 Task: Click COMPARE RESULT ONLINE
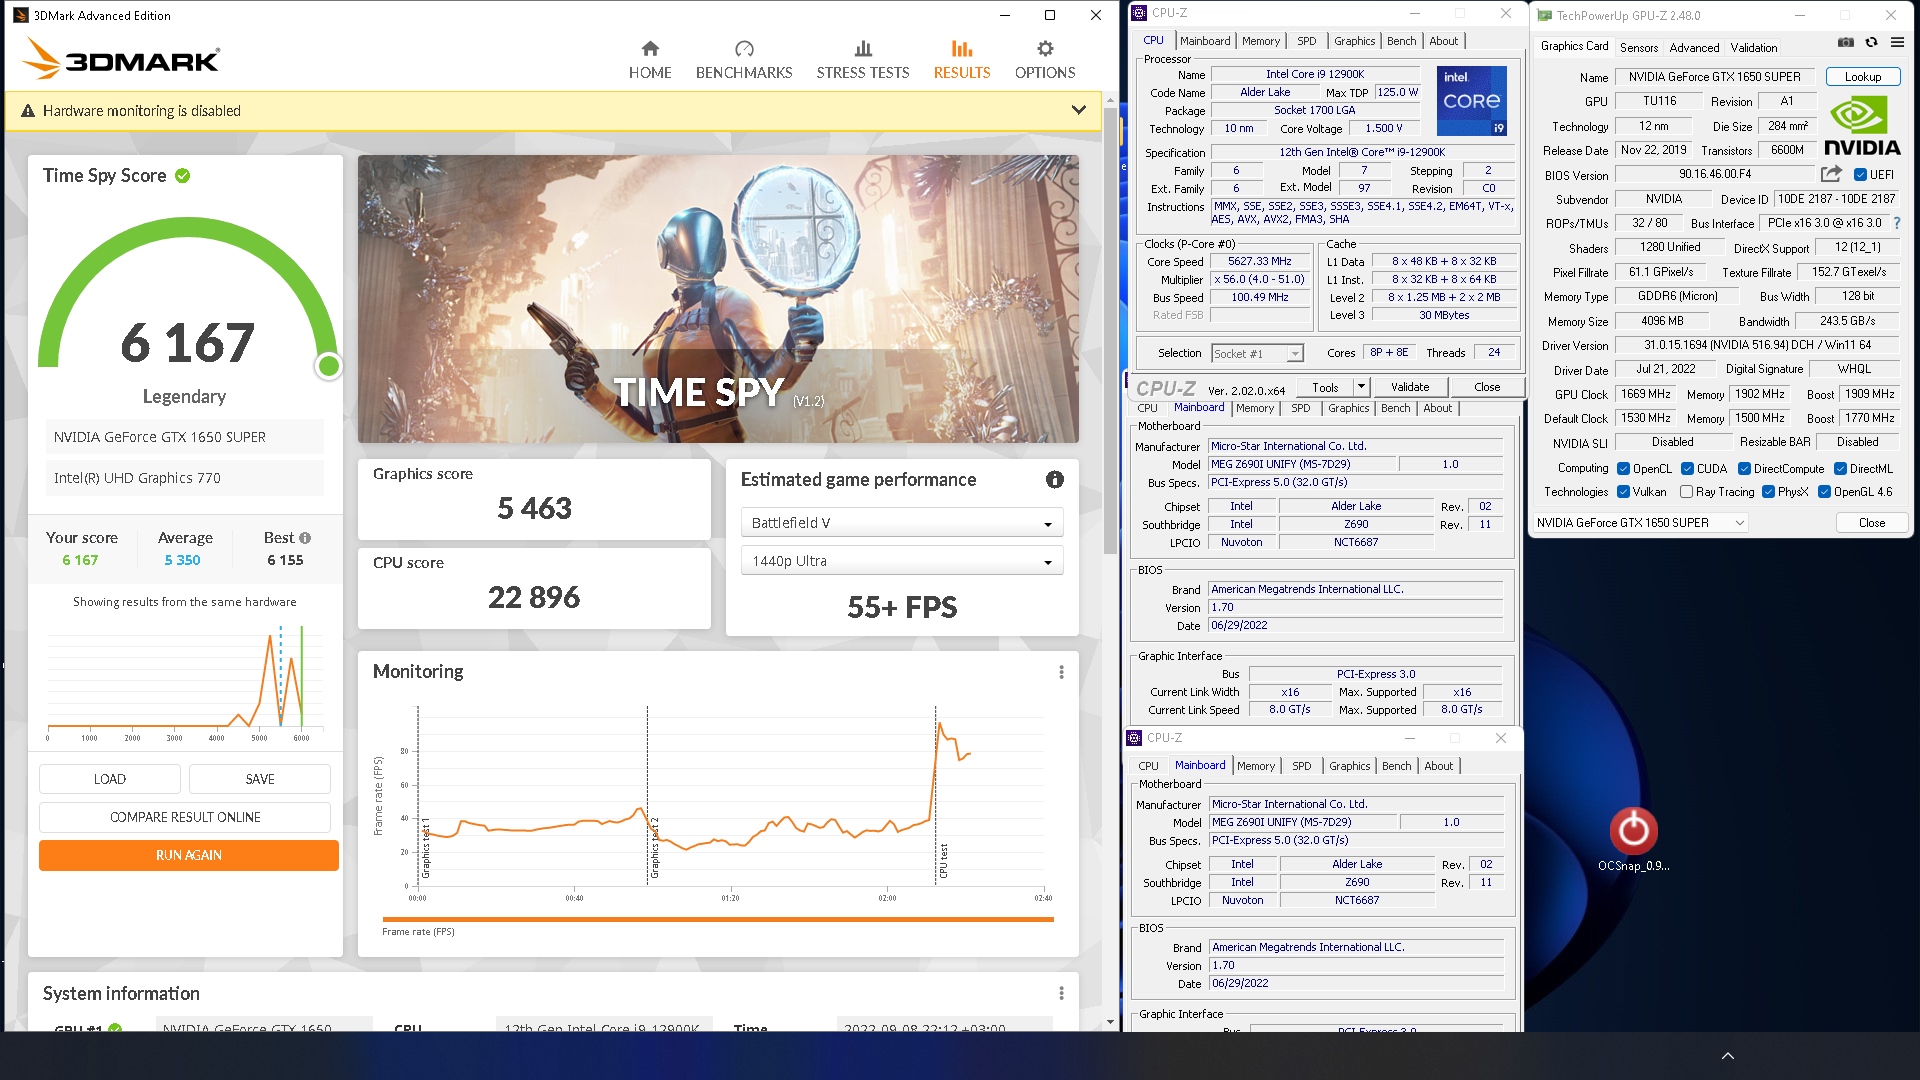[x=185, y=817]
